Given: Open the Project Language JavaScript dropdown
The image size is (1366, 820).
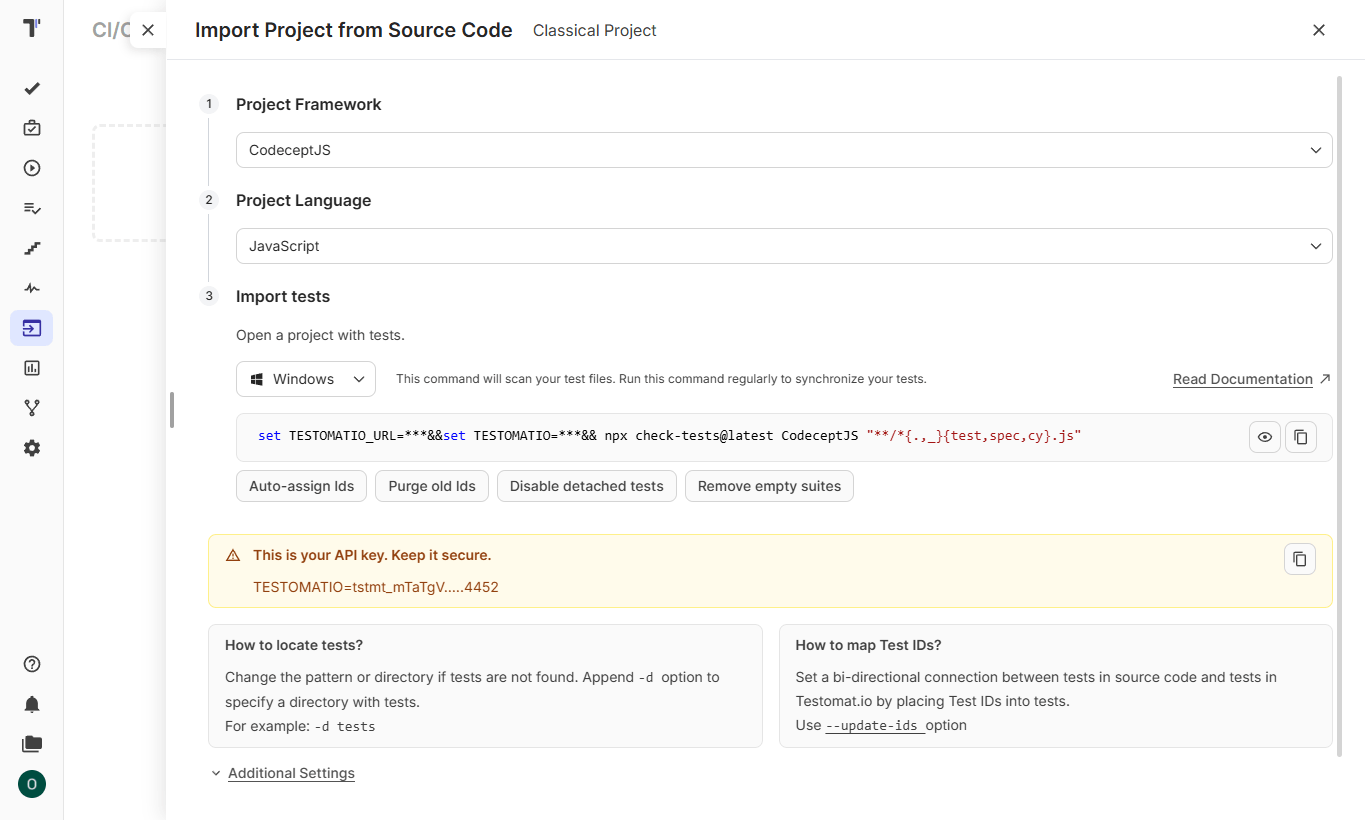Looking at the screenshot, I should click(x=784, y=246).
